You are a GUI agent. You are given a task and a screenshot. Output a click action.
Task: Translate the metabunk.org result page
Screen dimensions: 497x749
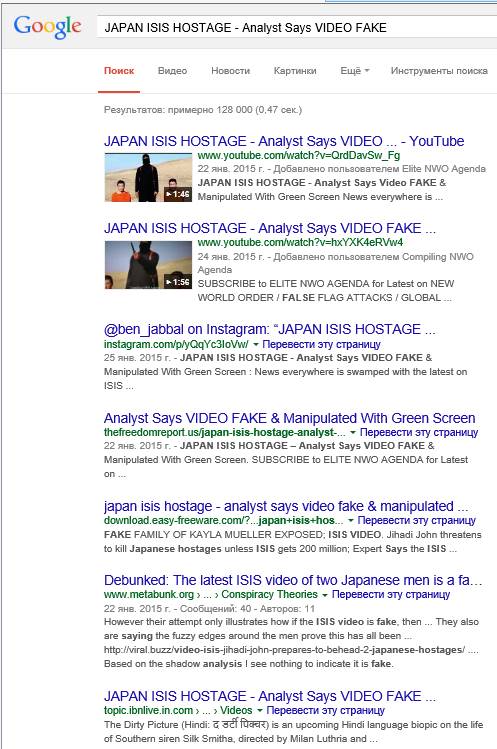coord(390,594)
